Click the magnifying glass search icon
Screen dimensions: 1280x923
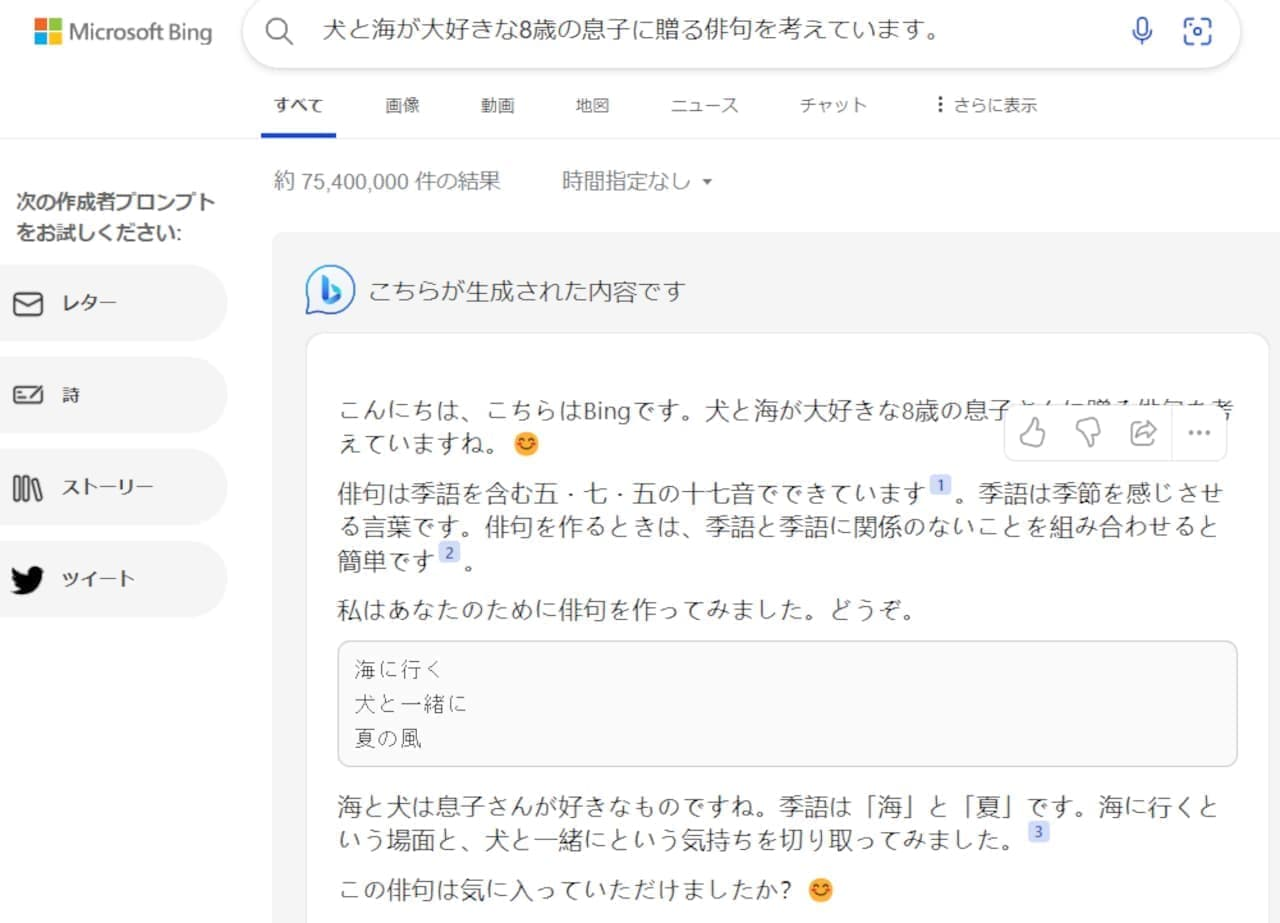[280, 32]
